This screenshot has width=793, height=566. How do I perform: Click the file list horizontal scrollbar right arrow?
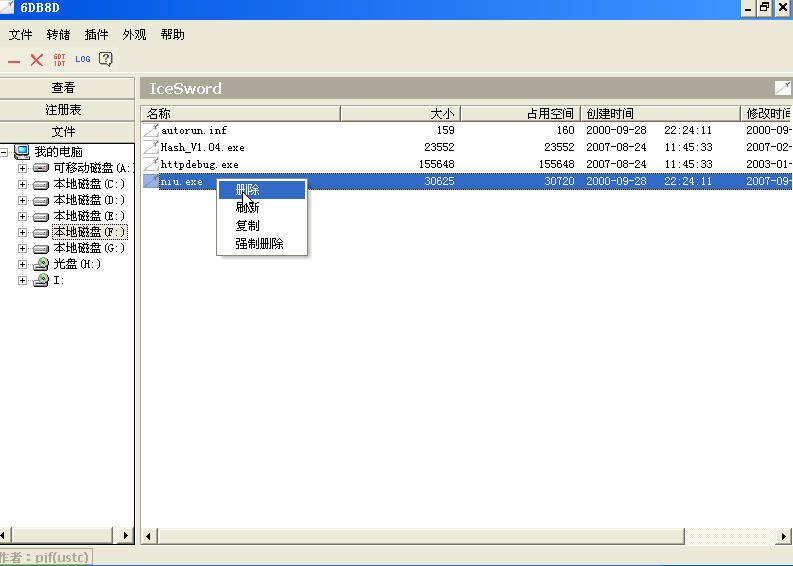click(783, 537)
